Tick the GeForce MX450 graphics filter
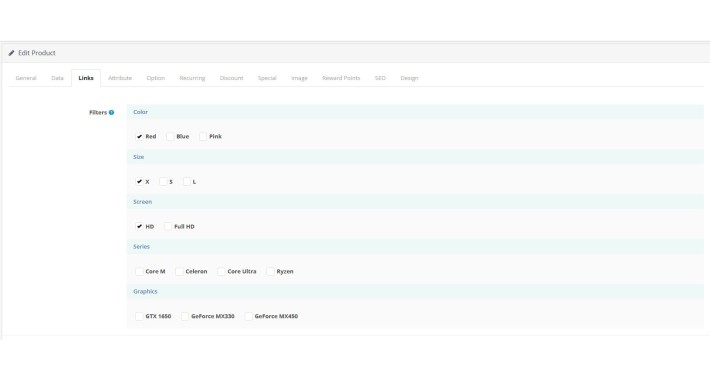 tap(248, 316)
